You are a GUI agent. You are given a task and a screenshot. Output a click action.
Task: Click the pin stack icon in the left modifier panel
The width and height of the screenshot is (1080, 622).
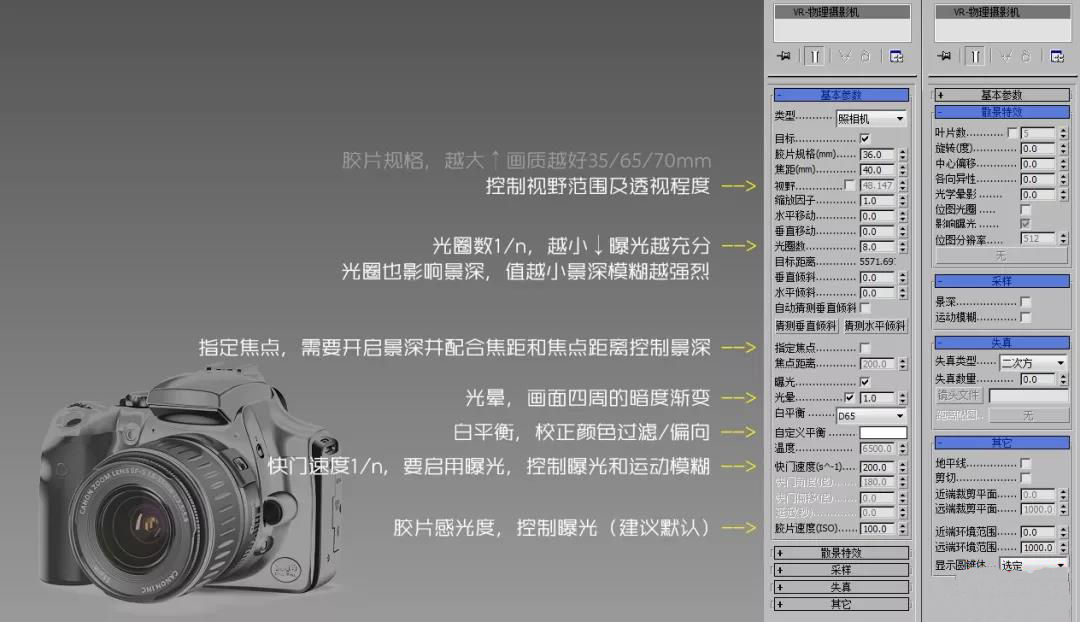click(x=782, y=56)
